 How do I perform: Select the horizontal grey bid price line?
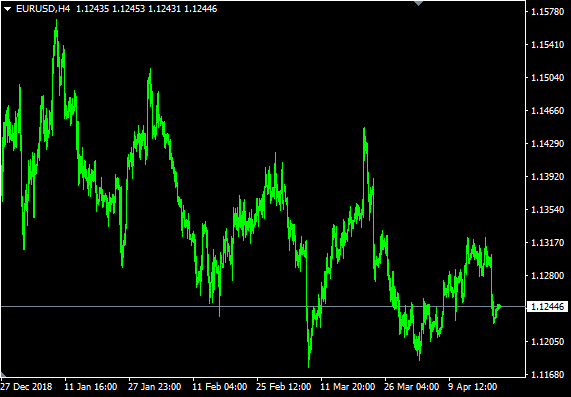pos(263,307)
